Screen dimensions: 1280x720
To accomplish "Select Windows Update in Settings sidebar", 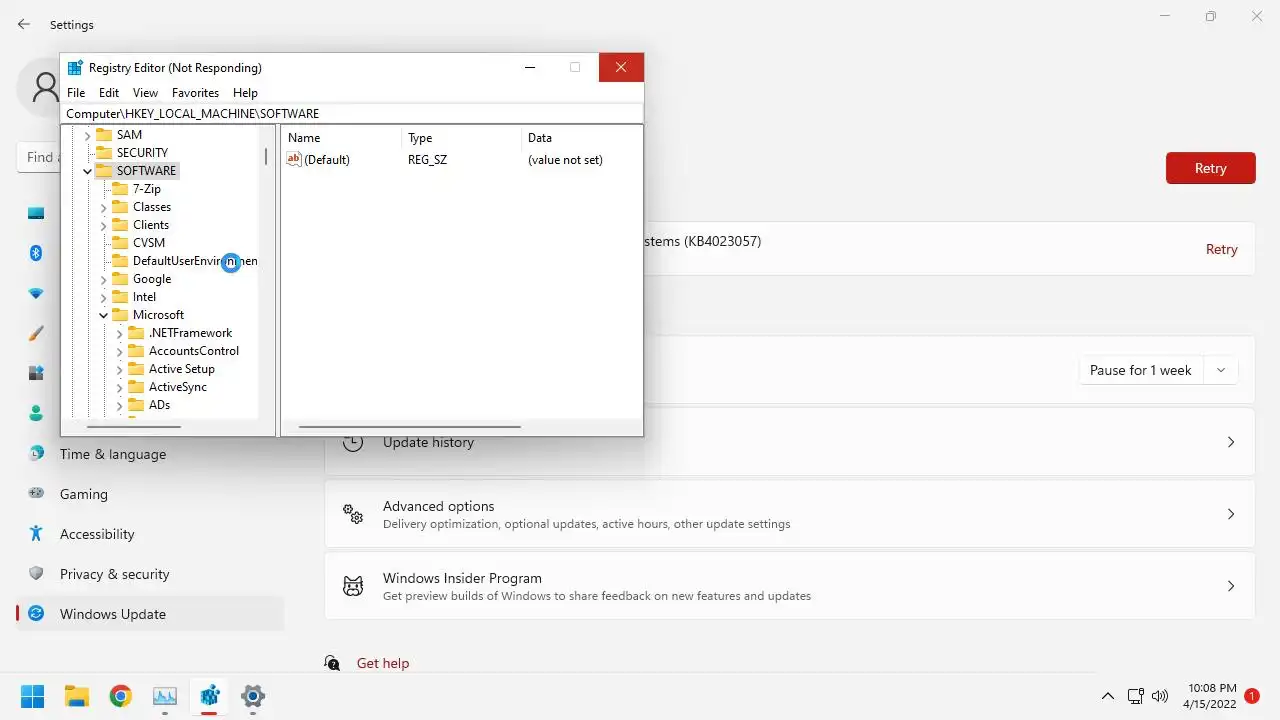I will [150, 614].
